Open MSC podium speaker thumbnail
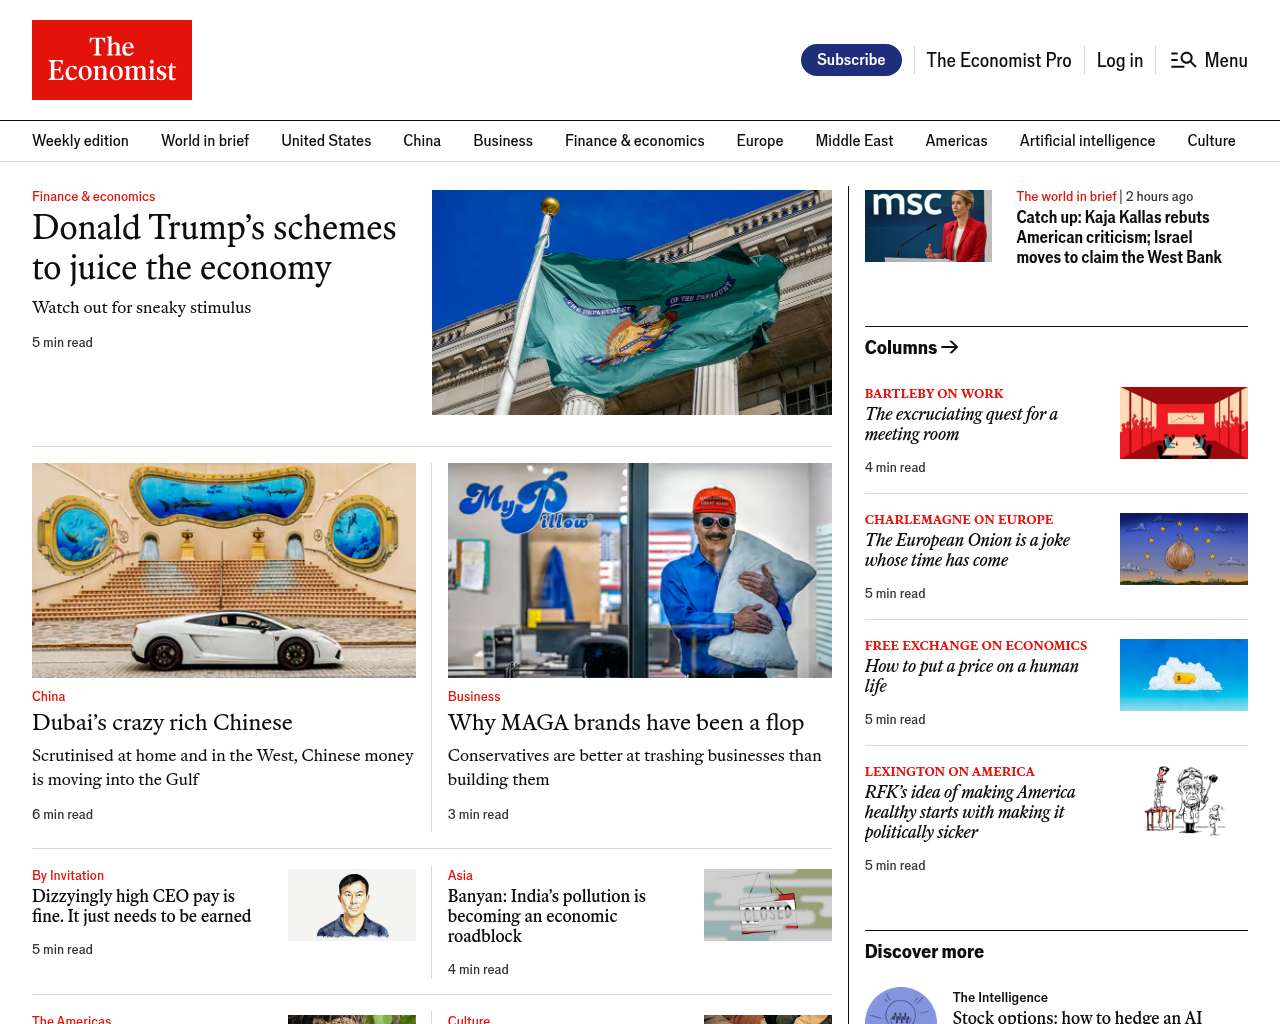 (928, 226)
